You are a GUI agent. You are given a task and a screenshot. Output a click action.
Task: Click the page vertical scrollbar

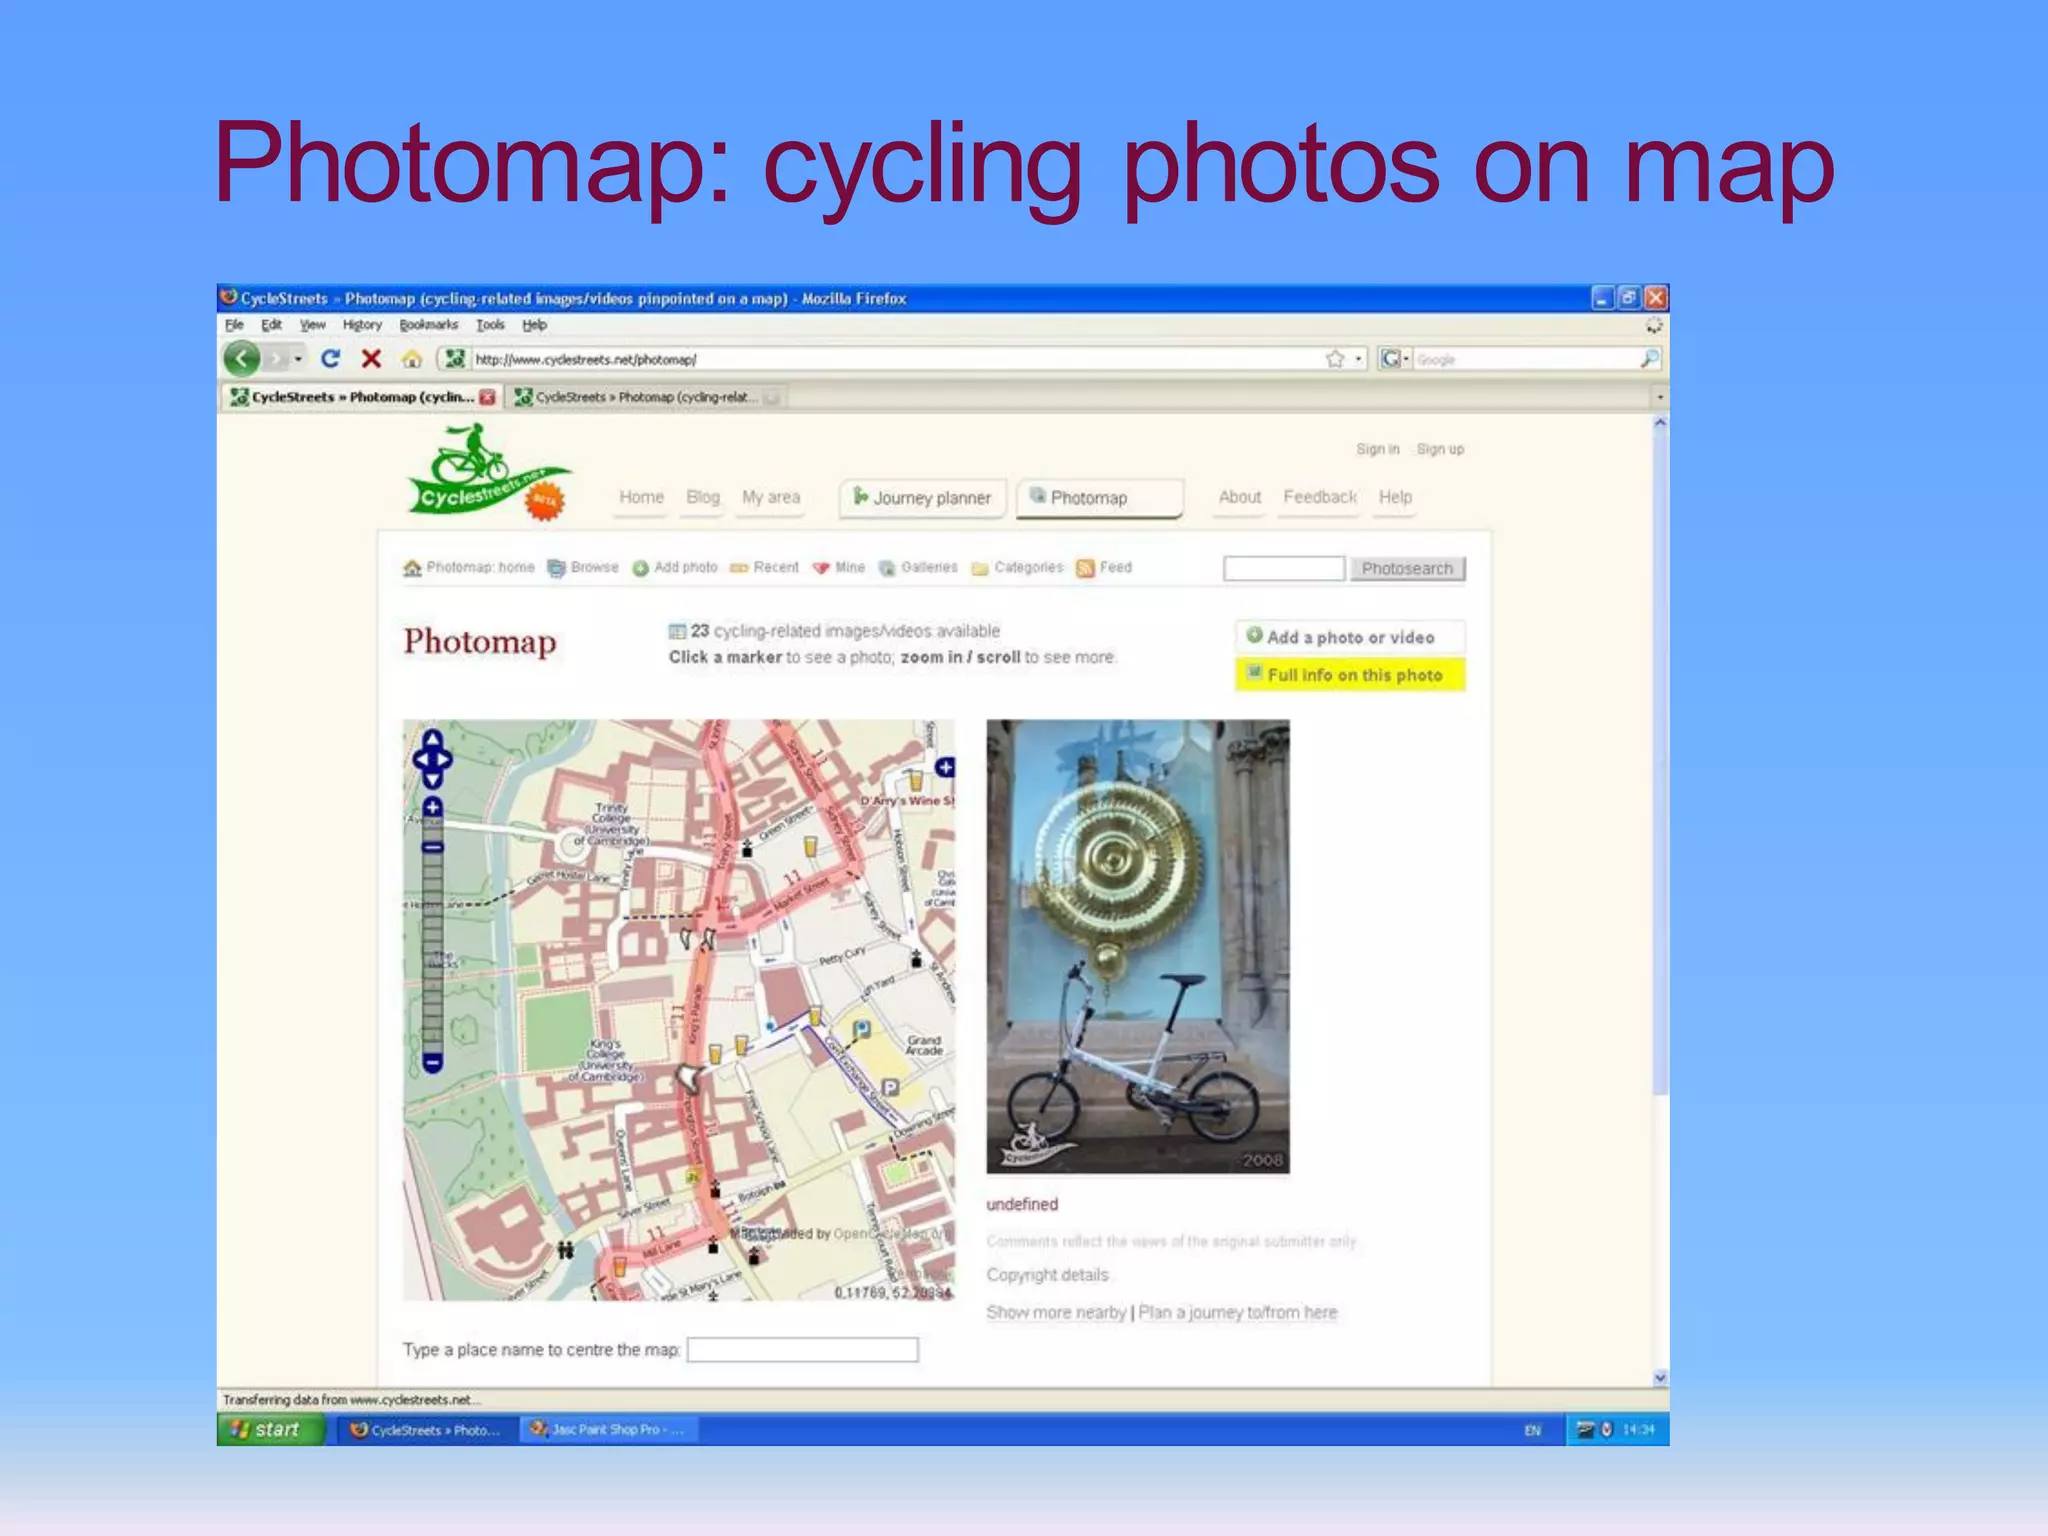(1660, 900)
